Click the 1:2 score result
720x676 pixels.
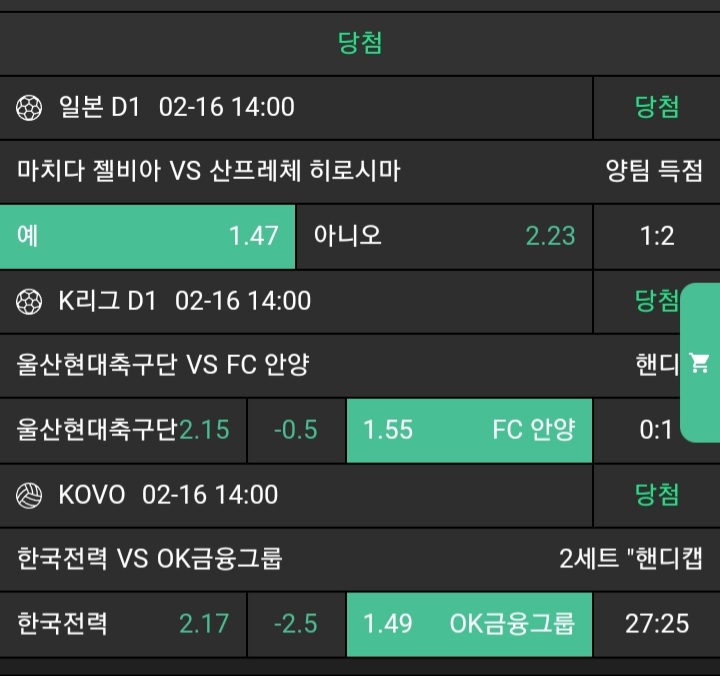click(657, 236)
